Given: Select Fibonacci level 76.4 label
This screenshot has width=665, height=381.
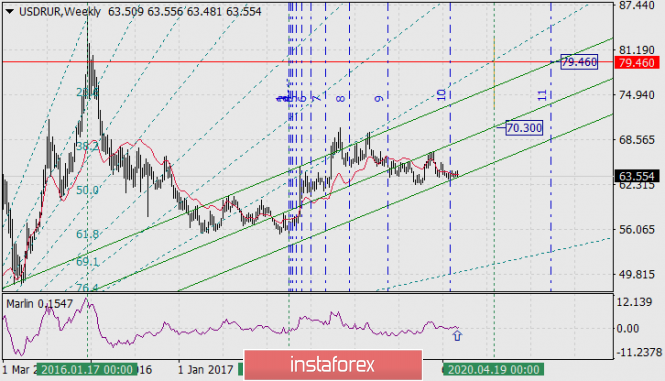Looking at the screenshot, I should coord(87,288).
